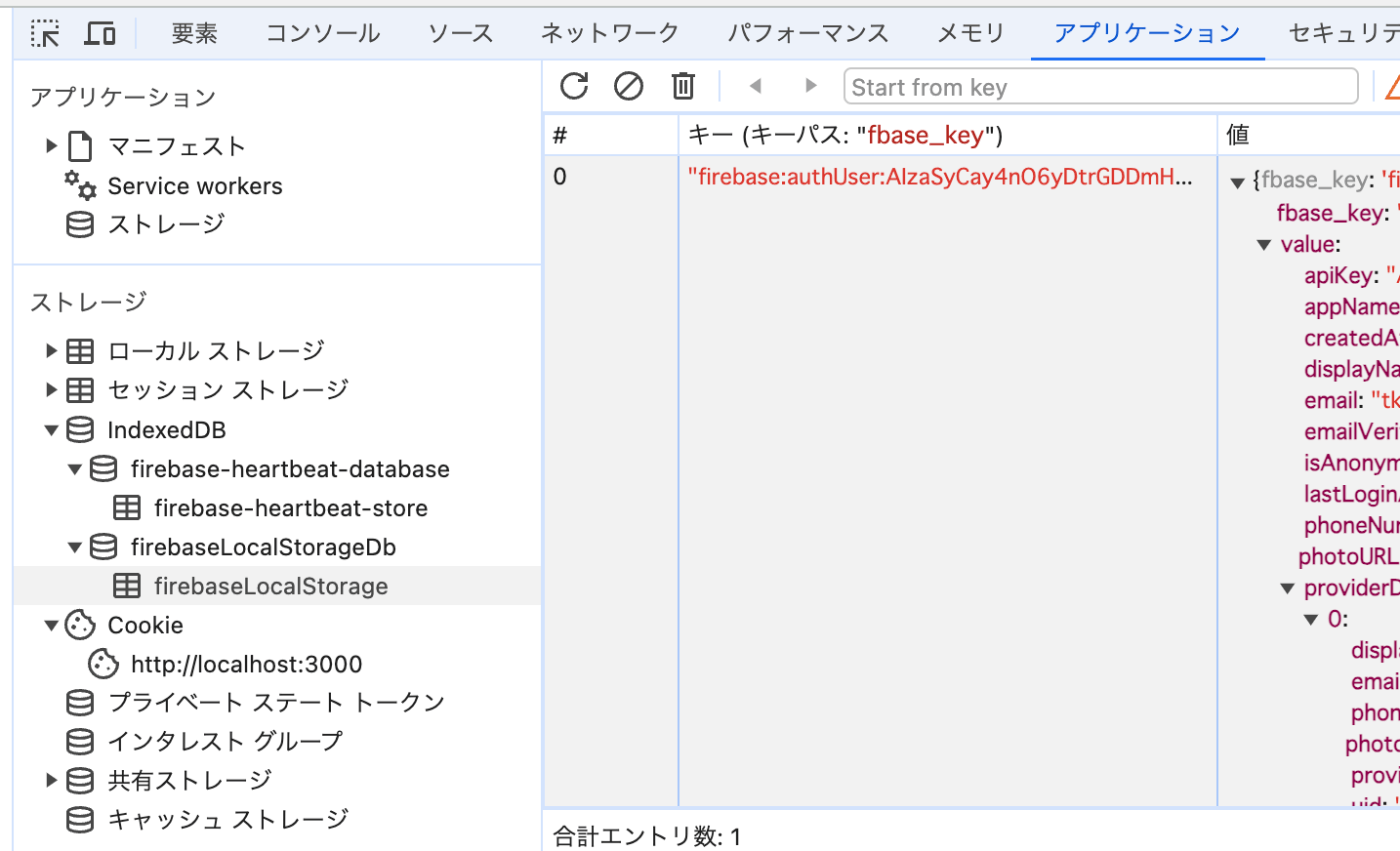Click the delete selected trash icon
This screenshot has width=1400, height=851.
coord(683,86)
